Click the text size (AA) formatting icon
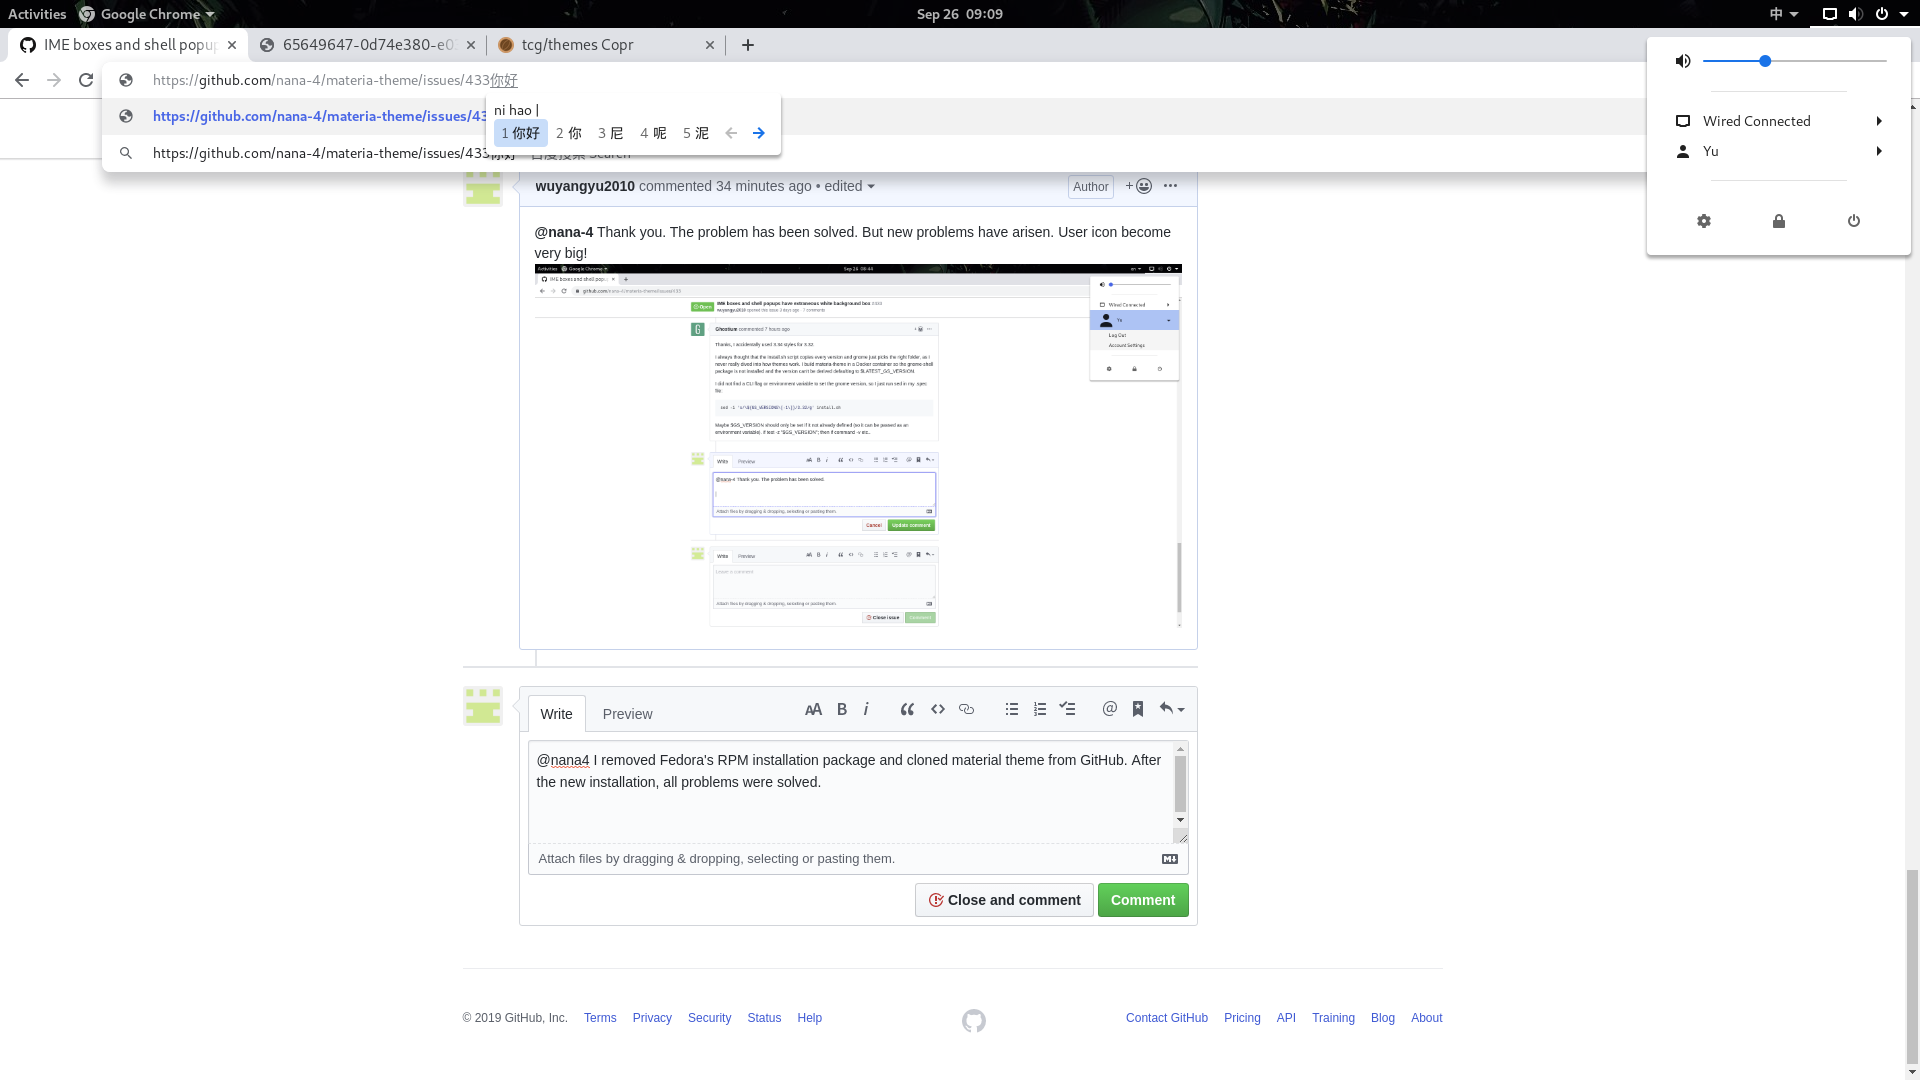Image resolution: width=1920 pixels, height=1080 pixels. [x=813, y=709]
